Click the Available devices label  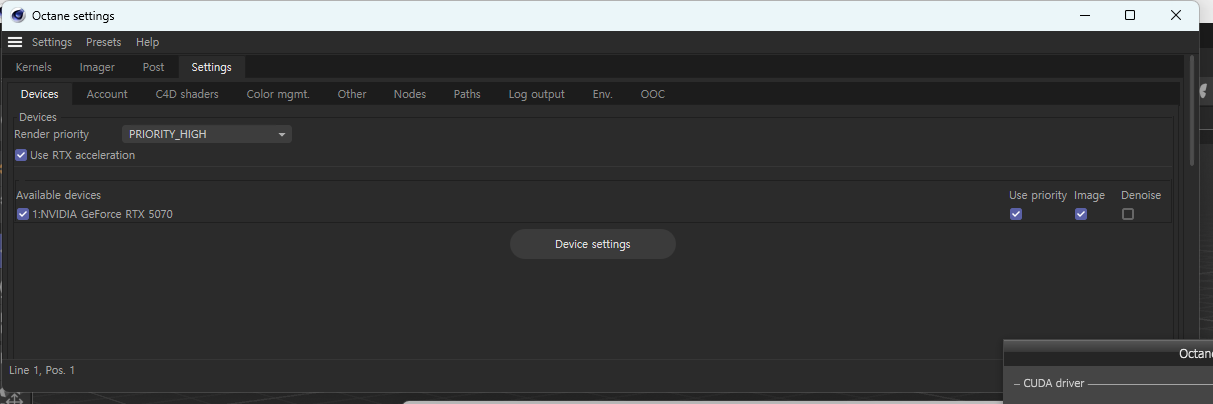58,195
